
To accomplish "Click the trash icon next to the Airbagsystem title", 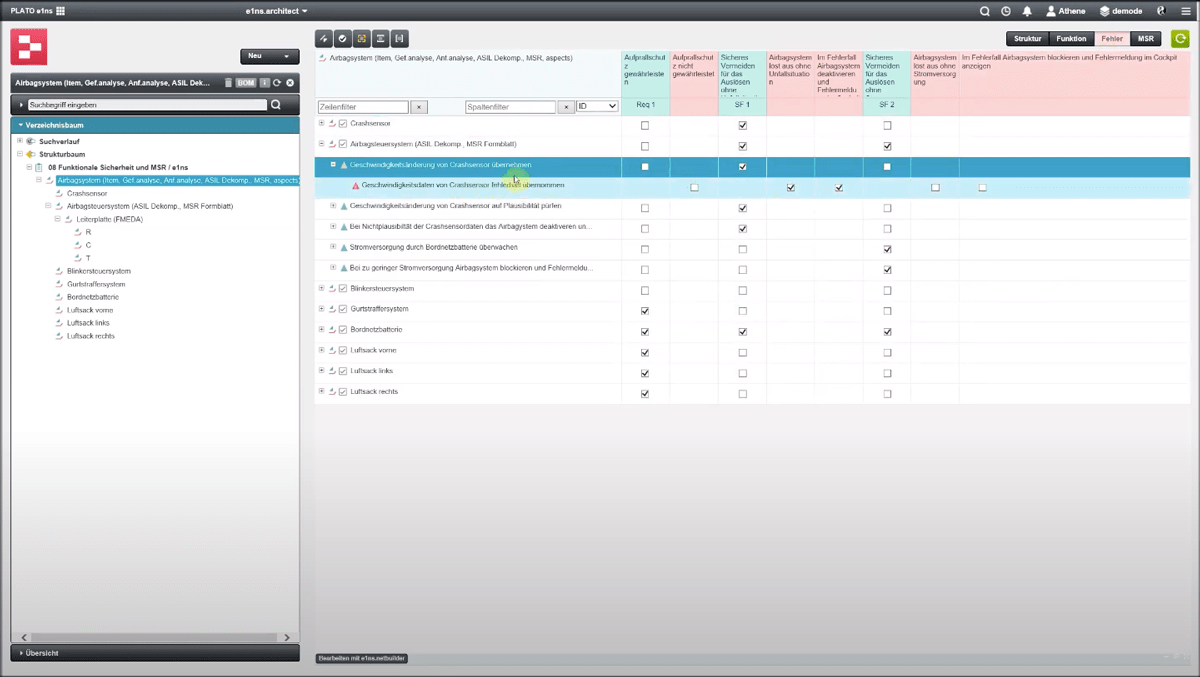I will pyautogui.click(x=229, y=83).
